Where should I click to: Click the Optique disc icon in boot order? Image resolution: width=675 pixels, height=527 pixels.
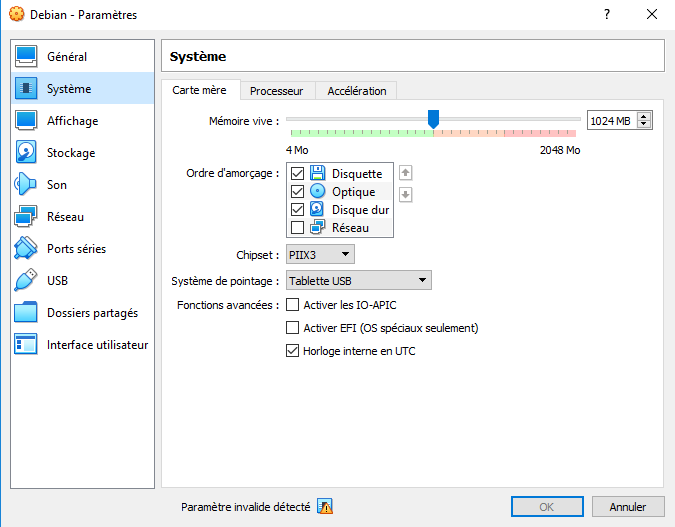tap(318, 191)
